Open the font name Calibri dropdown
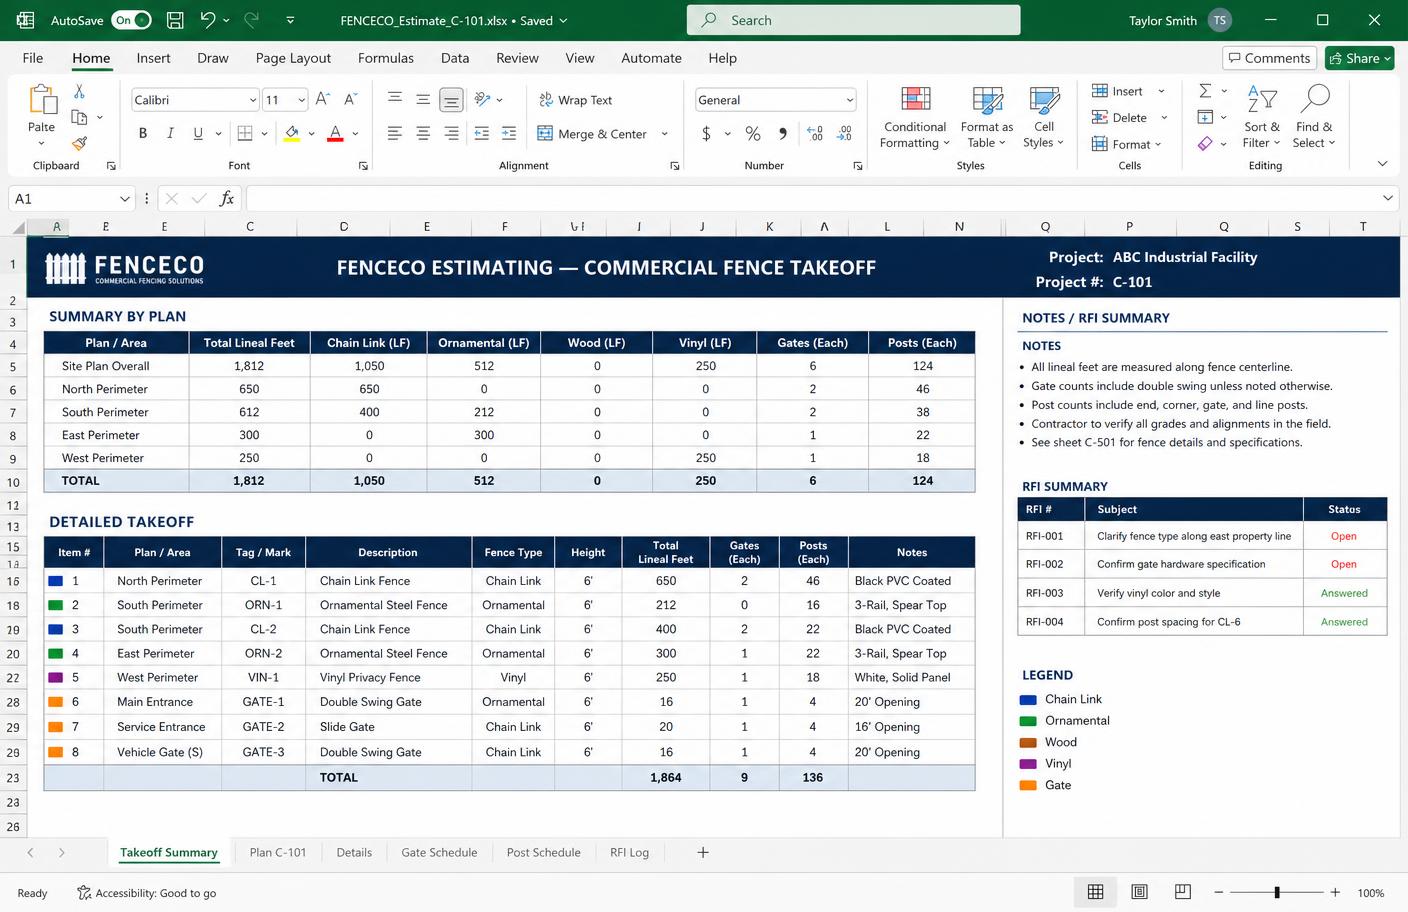The height and width of the screenshot is (912, 1408). pos(252,100)
